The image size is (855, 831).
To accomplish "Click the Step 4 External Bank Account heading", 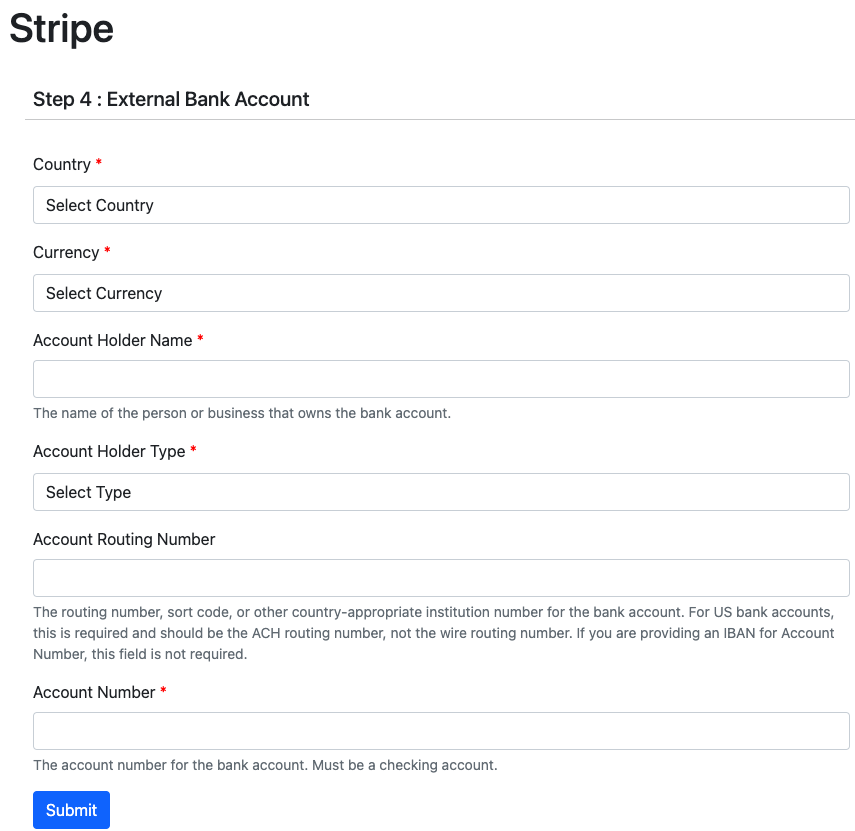I will (171, 99).
